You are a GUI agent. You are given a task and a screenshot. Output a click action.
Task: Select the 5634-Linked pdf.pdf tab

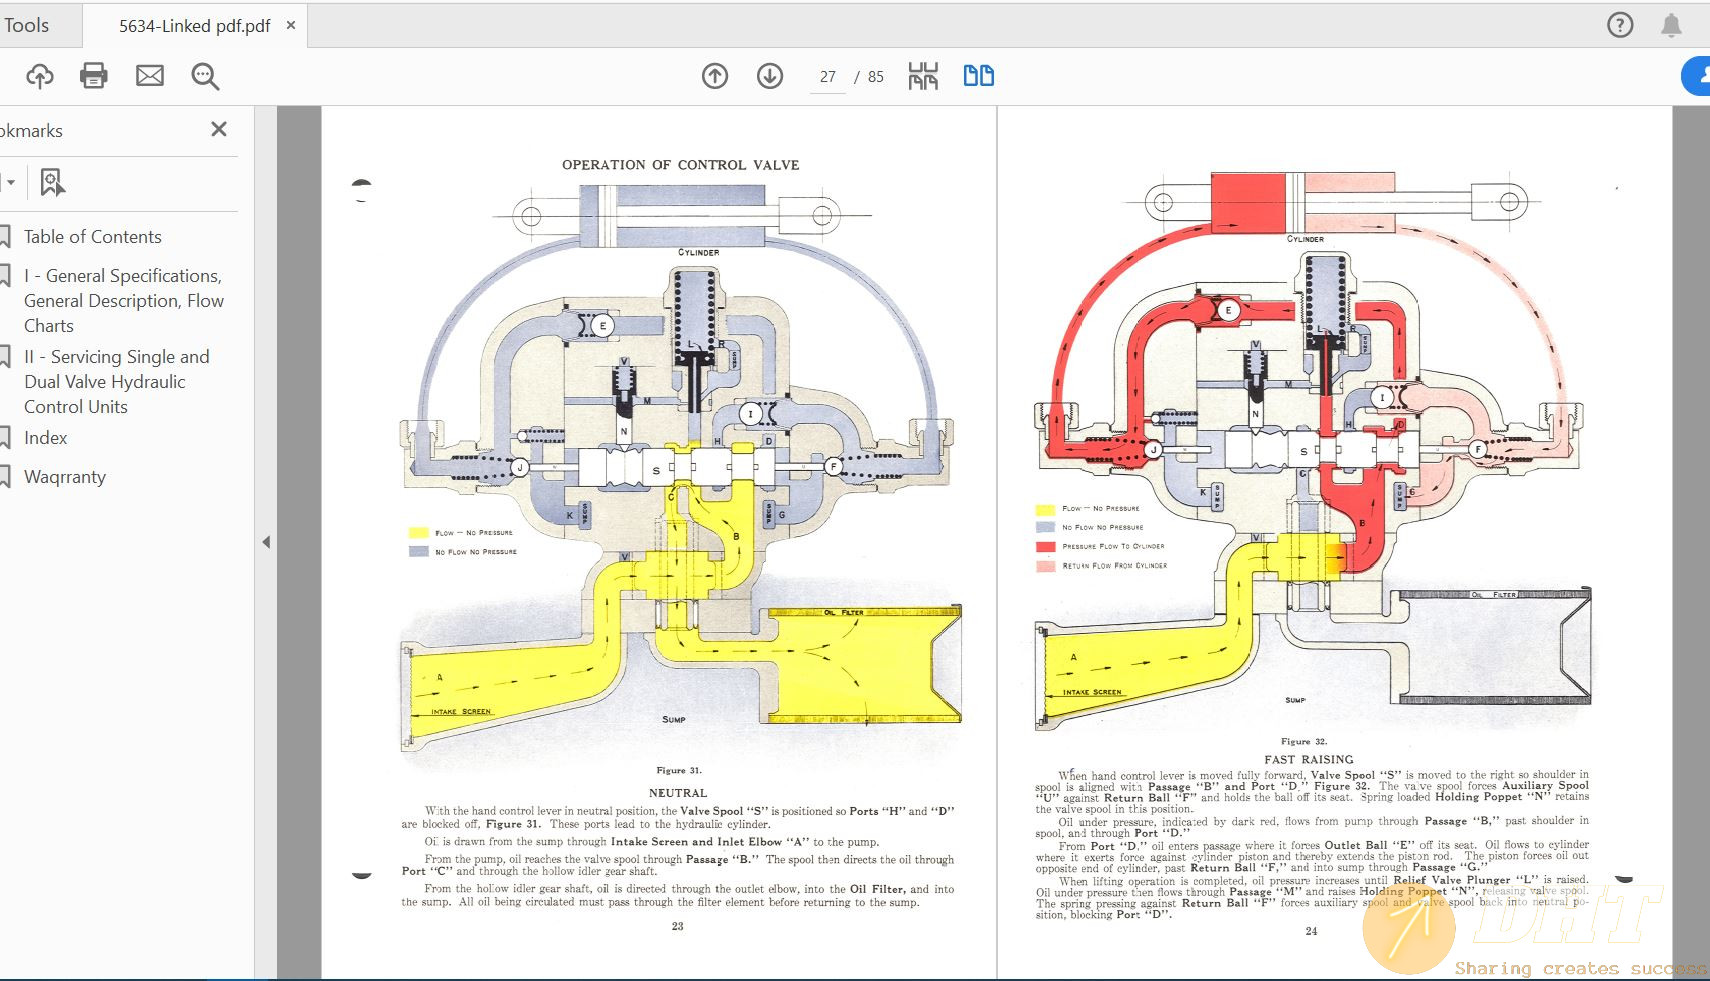[x=194, y=26]
